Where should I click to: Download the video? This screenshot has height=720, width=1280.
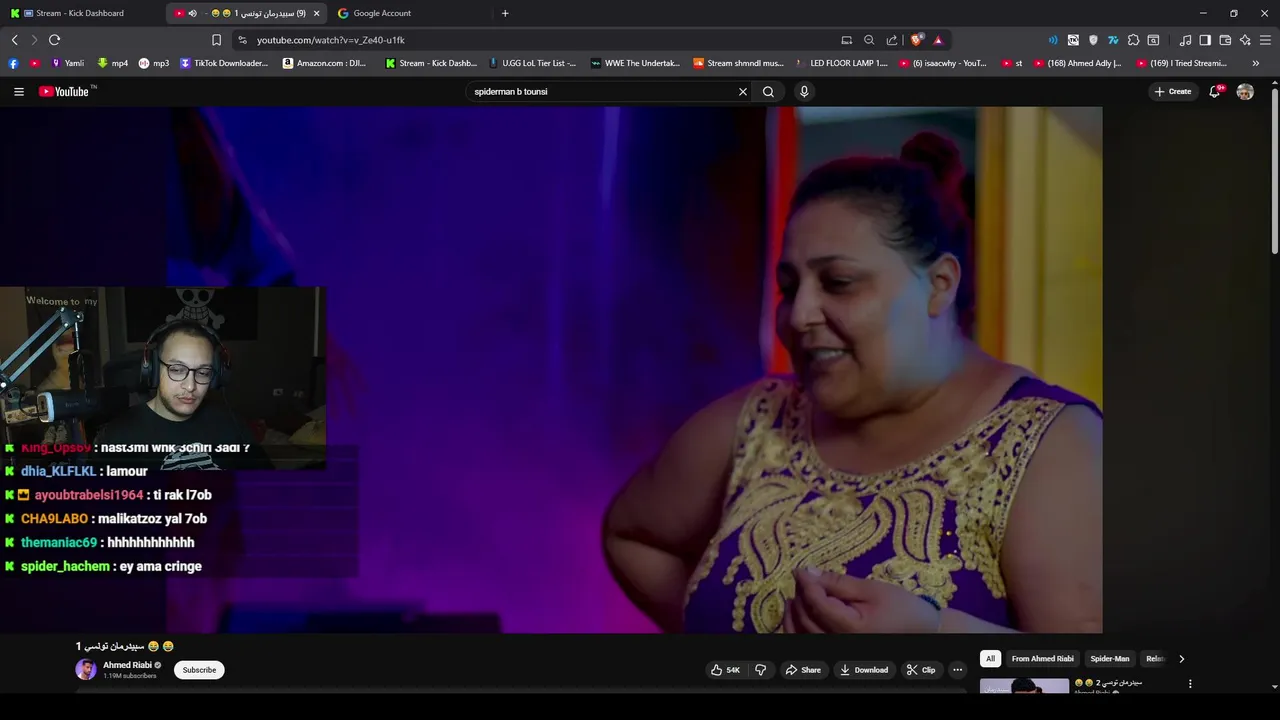point(864,670)
